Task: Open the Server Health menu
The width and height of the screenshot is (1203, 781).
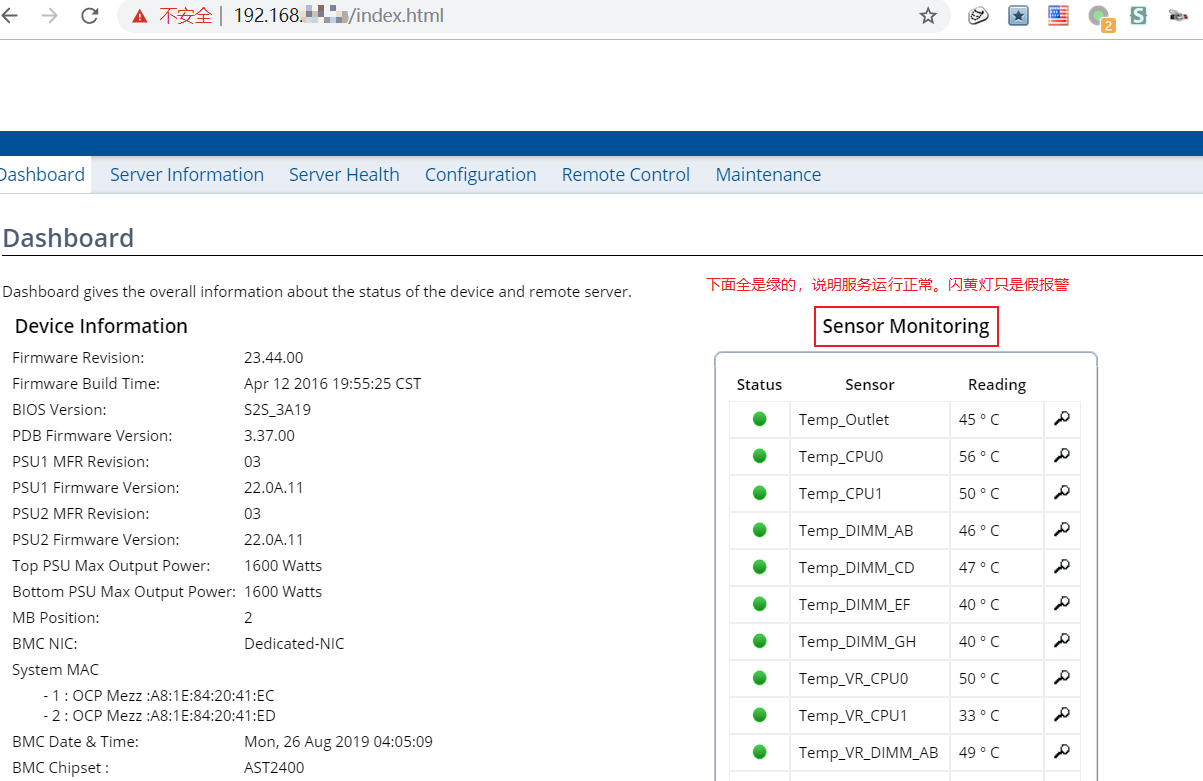Action: (x=344, y=174)
